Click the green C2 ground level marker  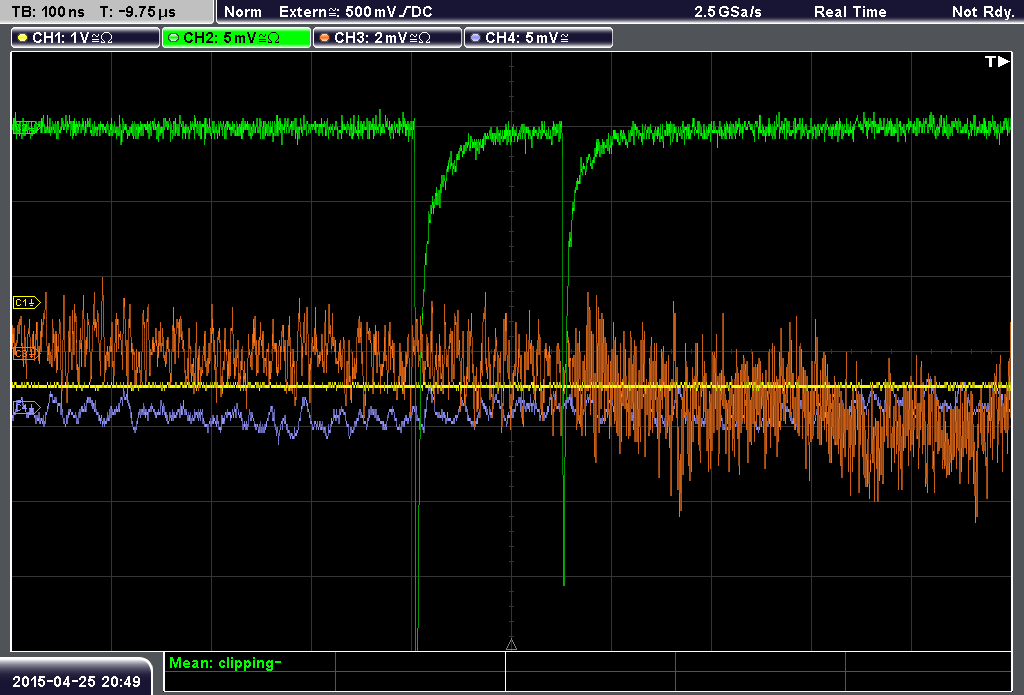click(25, 127)
